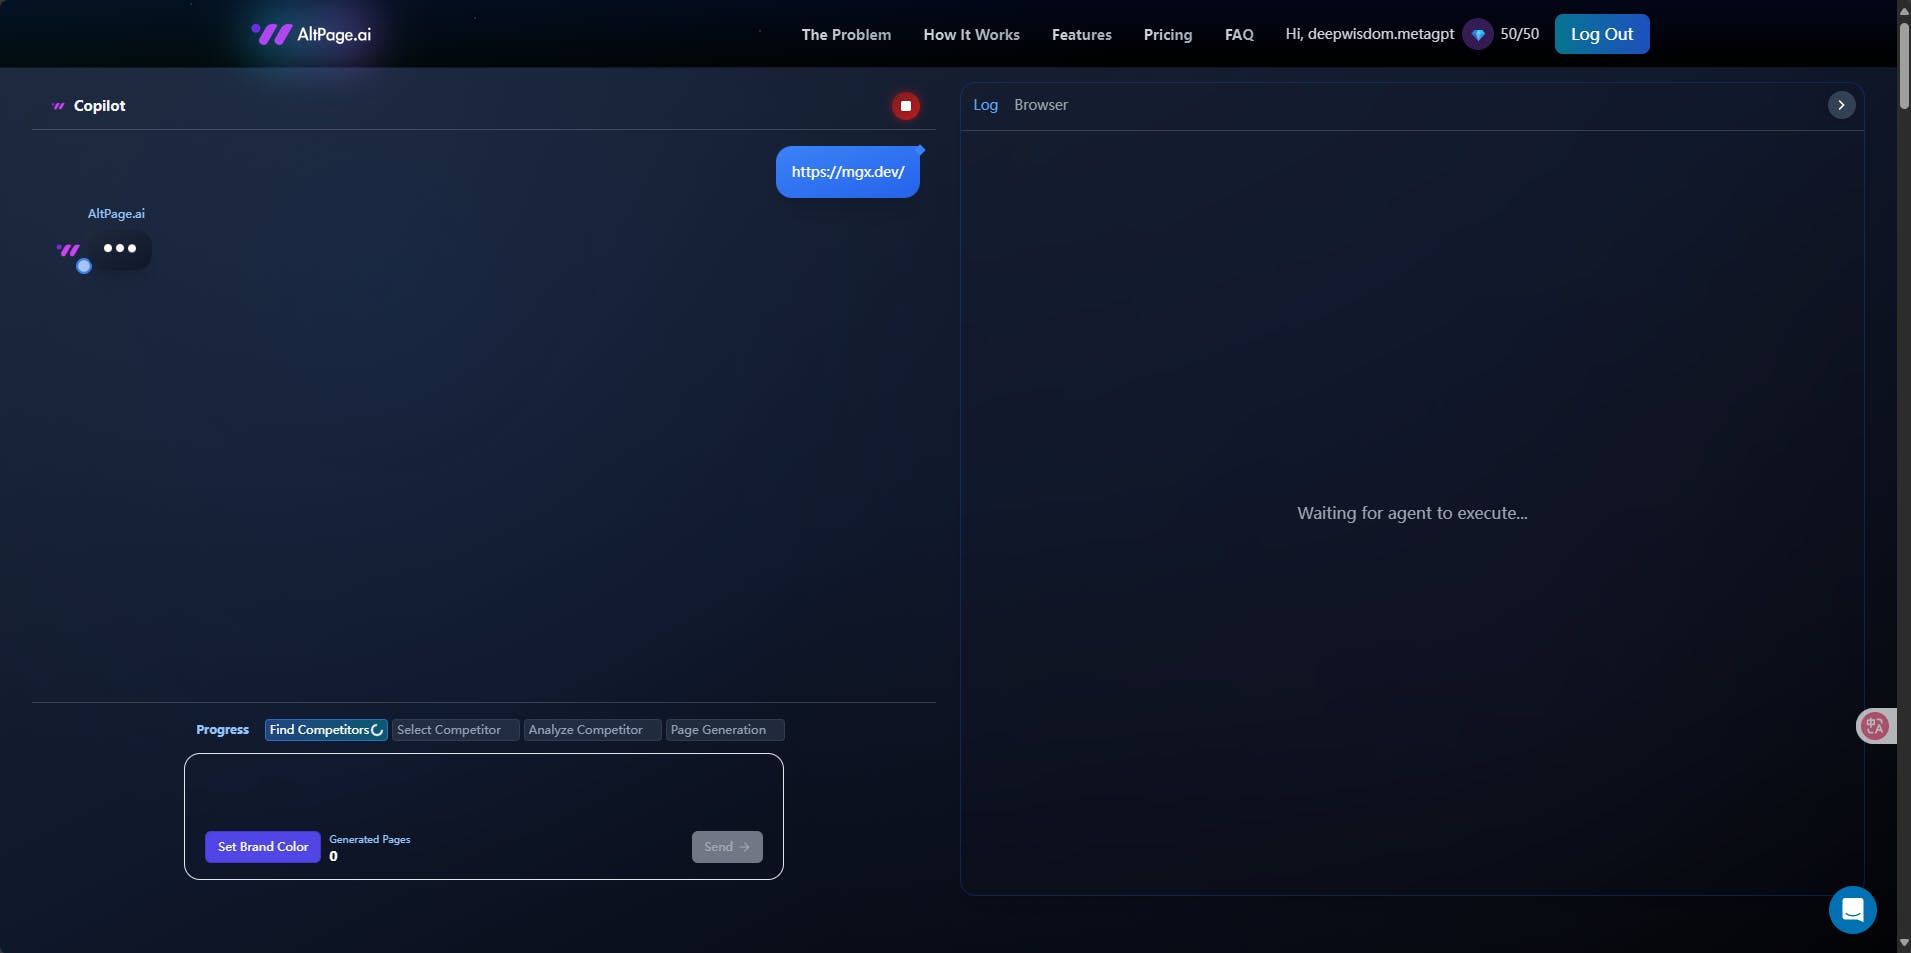The height and width of the screenshot is (953, 1911).
Task: Click the Progress label
Action: pos(222,730)
